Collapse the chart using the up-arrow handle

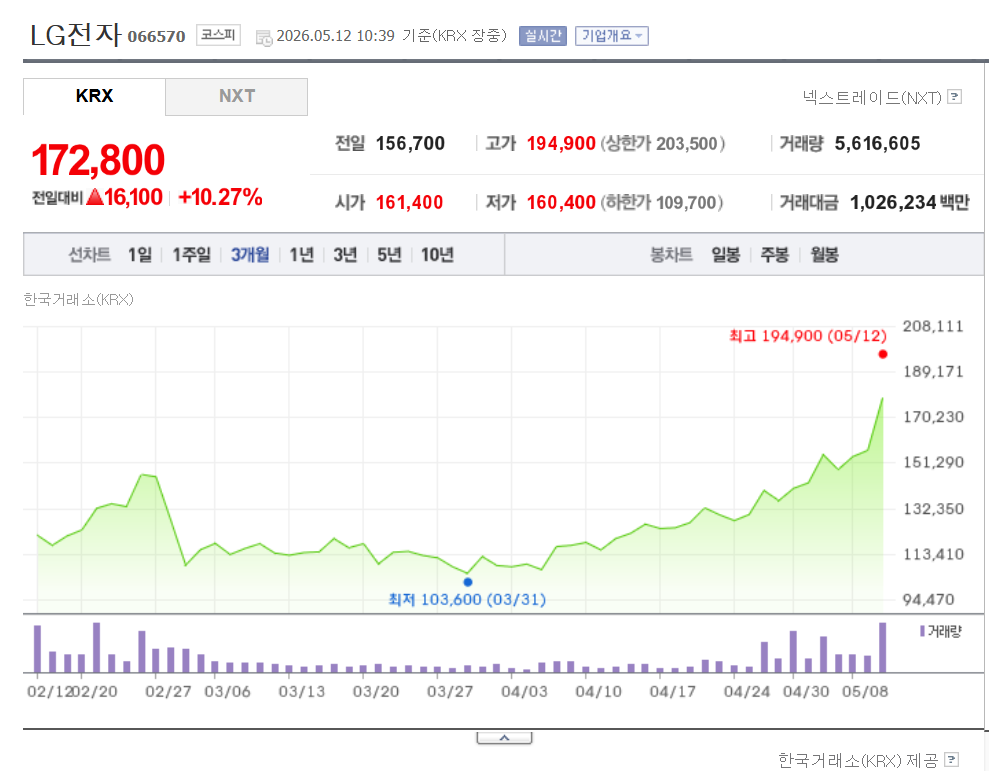505,738
